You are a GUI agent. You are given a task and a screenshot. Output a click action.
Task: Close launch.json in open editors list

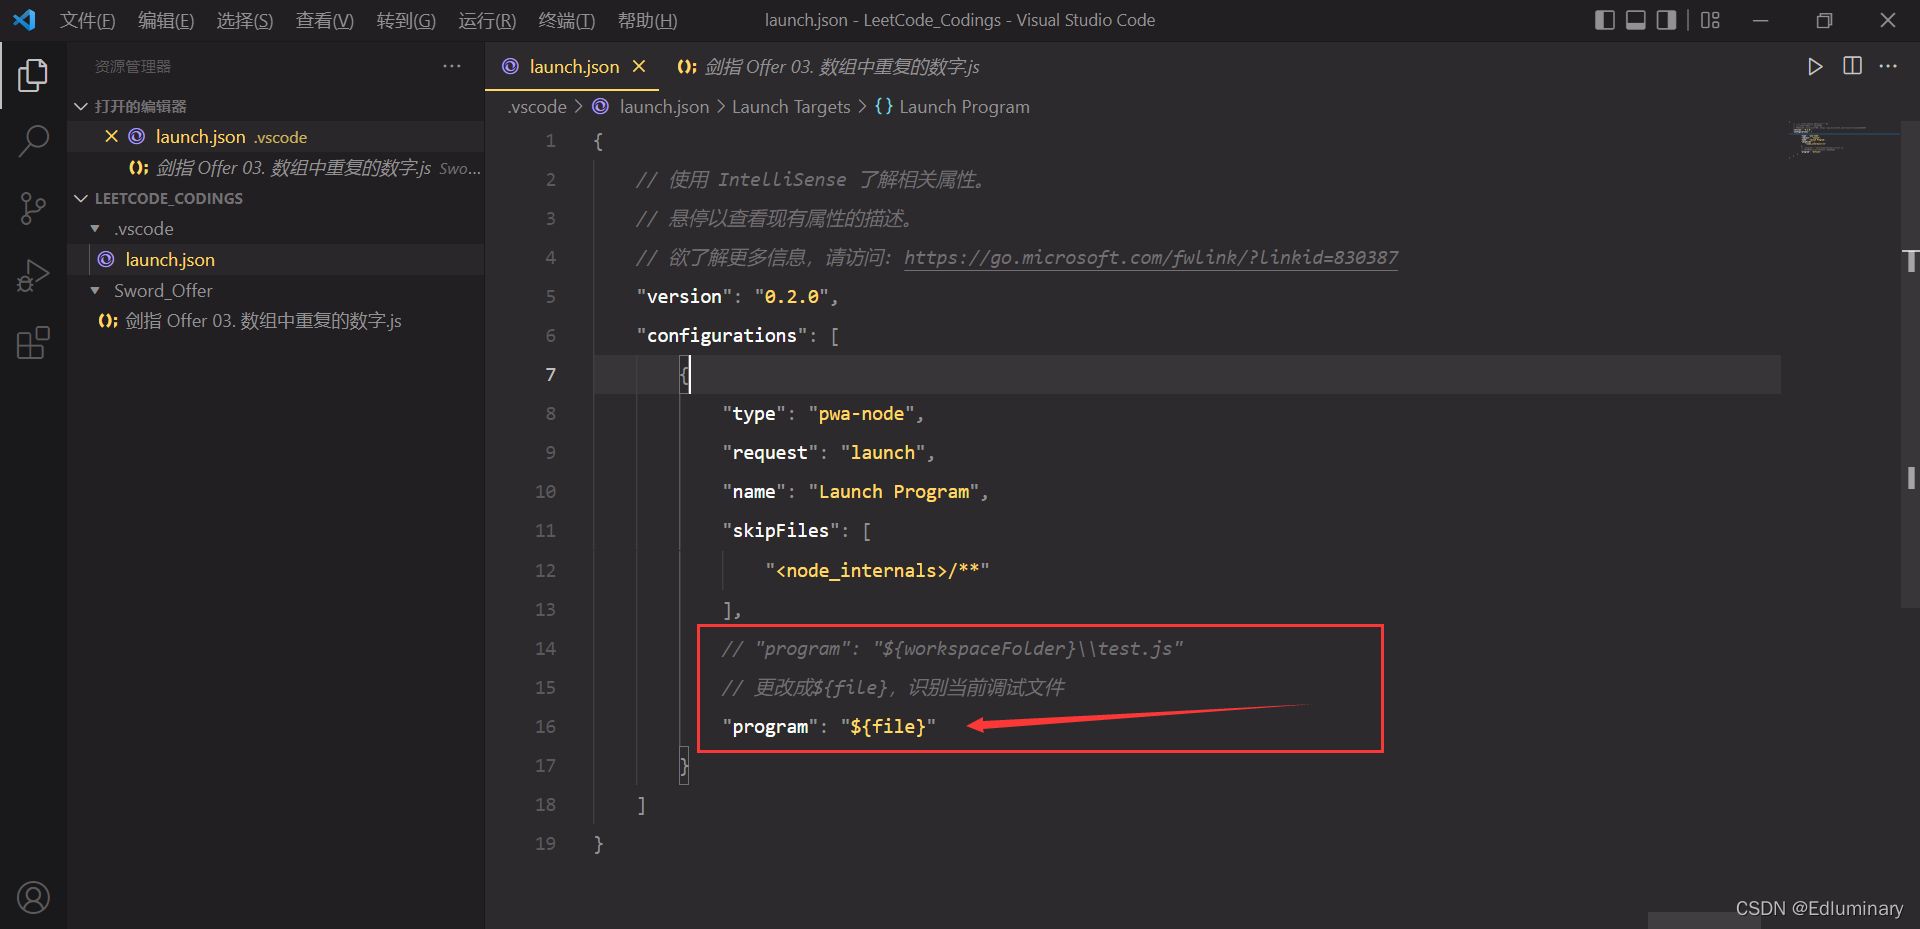point(111,136)
